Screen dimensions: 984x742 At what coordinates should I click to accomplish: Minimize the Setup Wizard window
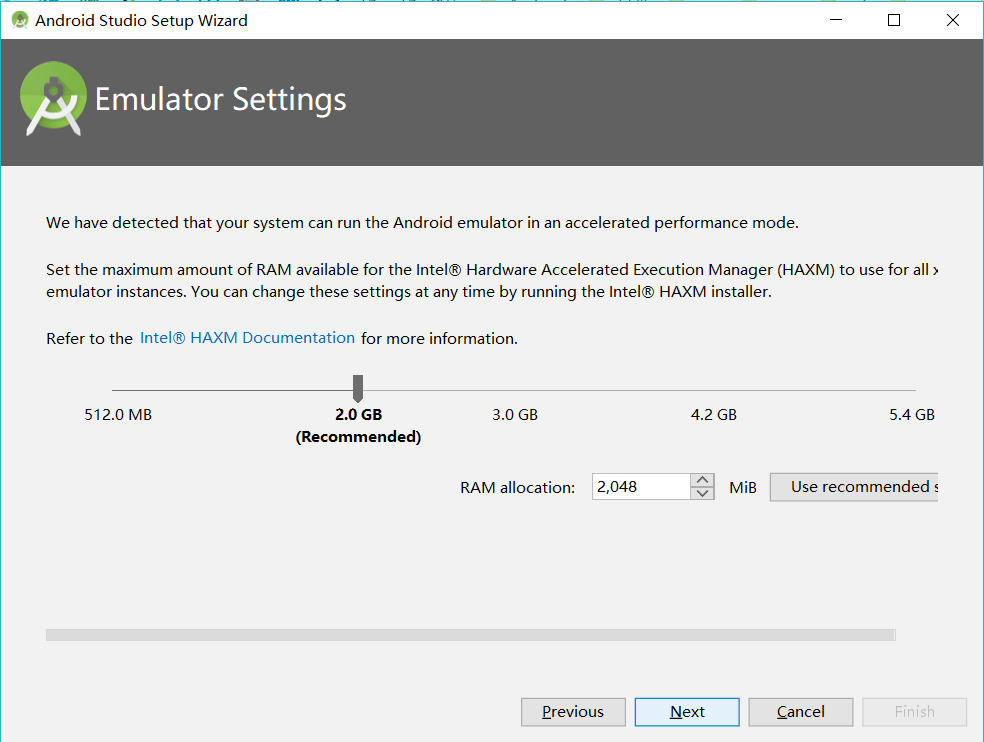(x=836, y=20)
